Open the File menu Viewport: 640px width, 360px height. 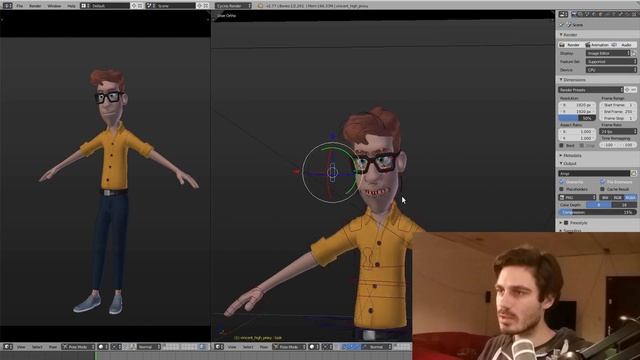pos(19,6)
